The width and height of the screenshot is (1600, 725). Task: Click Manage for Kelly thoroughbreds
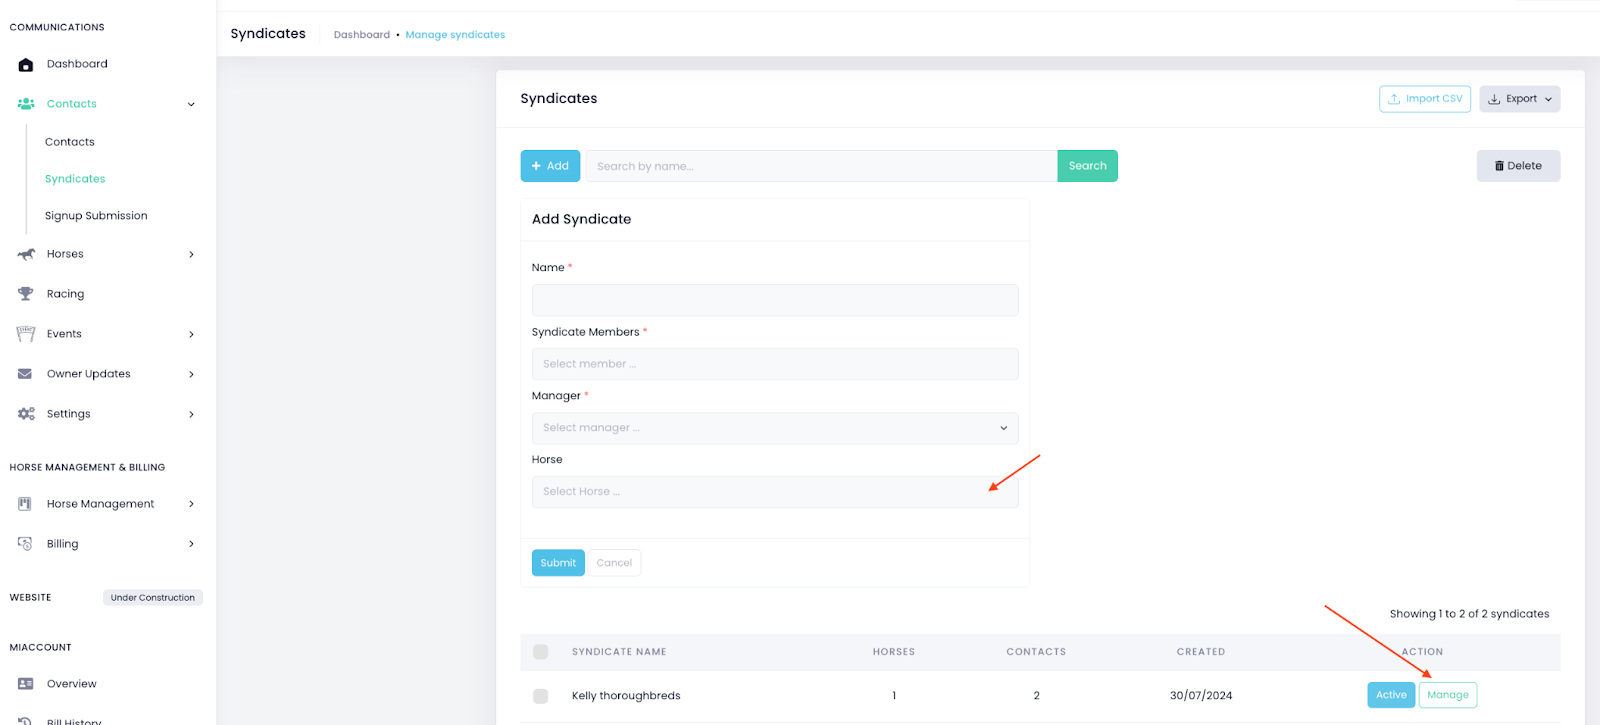pos(1447,695)
